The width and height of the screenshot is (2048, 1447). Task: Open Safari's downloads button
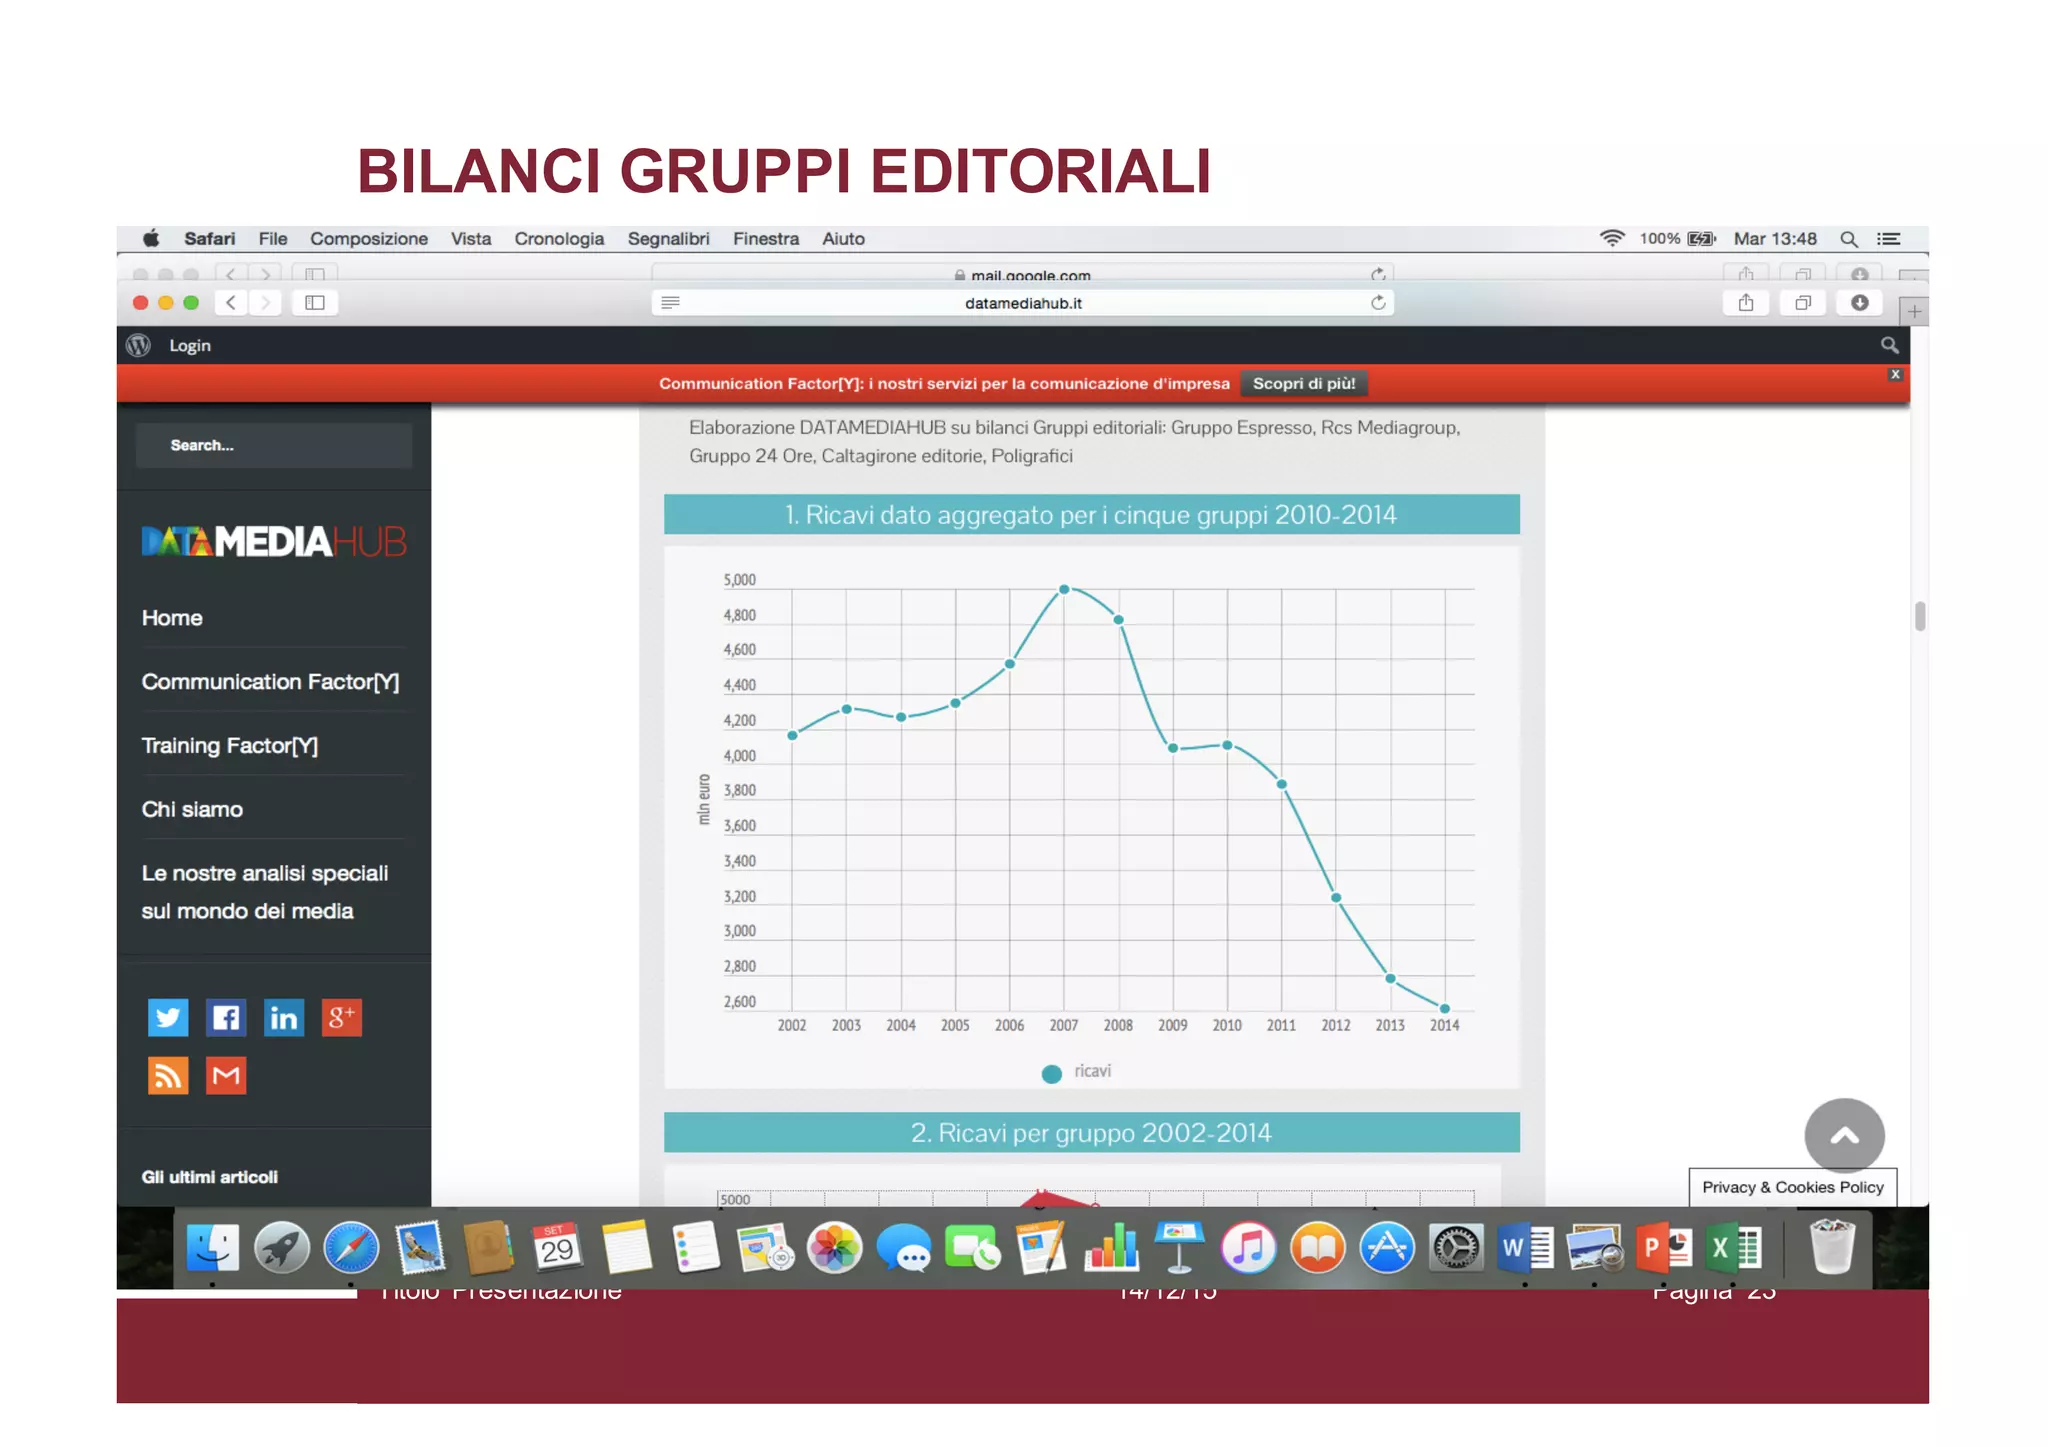[1860, 303]
